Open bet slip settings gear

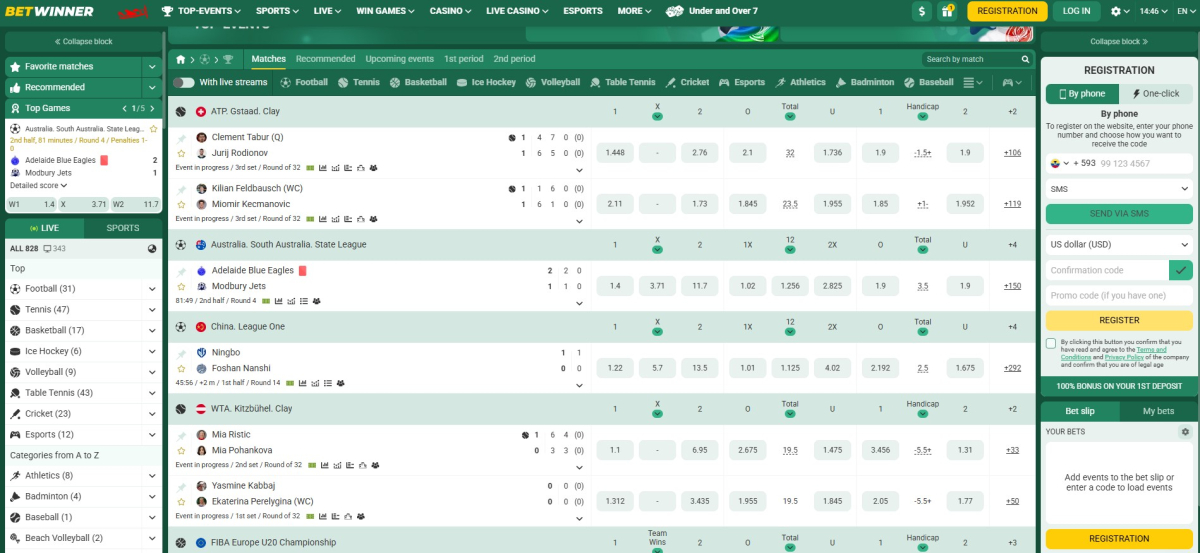[1185, 432]
